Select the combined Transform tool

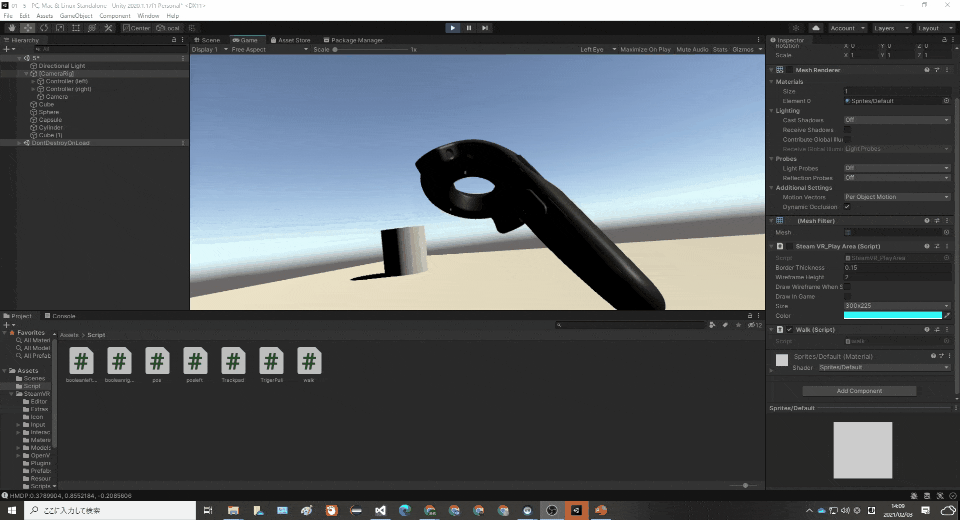tap(92, 28)
